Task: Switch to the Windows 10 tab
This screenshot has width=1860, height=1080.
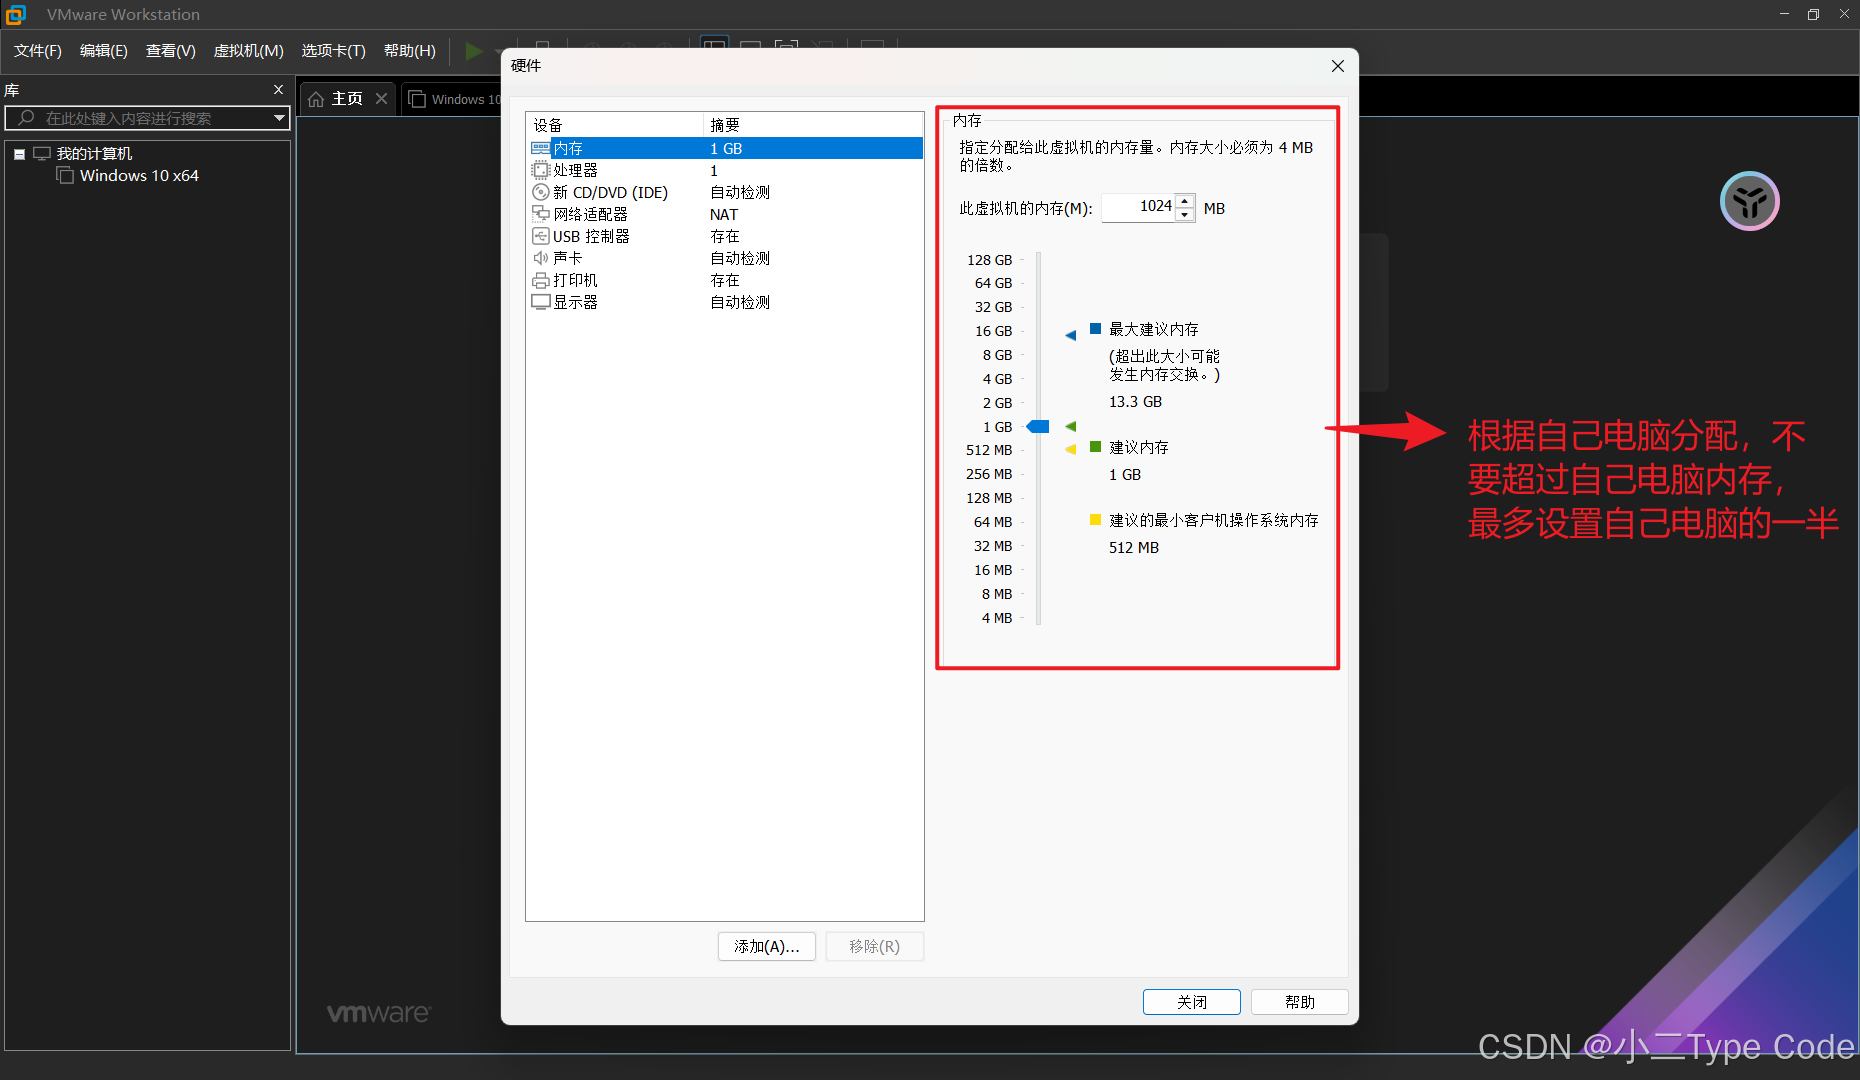Action: pyautogui.click(x=452, y=99)
